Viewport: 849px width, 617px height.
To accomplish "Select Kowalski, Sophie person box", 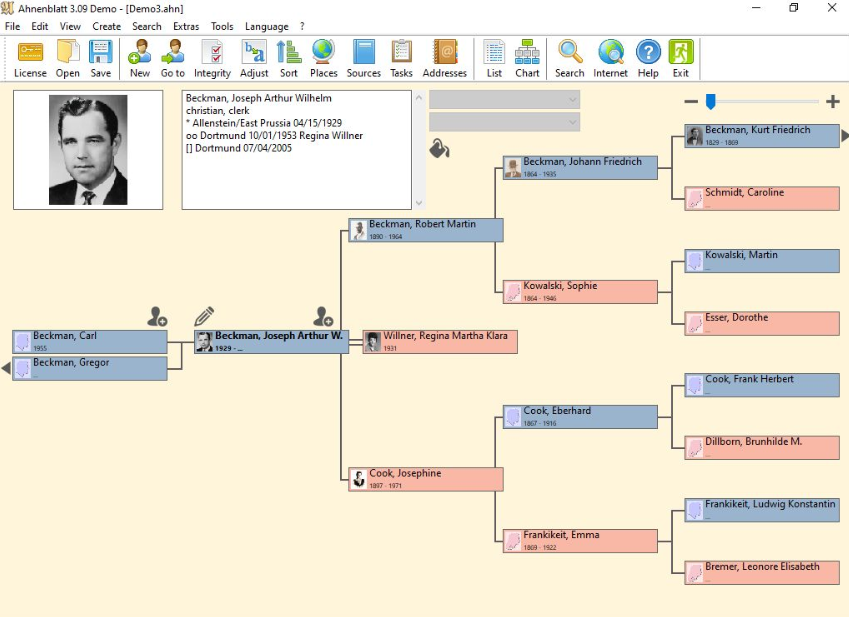I will [580, 292].
